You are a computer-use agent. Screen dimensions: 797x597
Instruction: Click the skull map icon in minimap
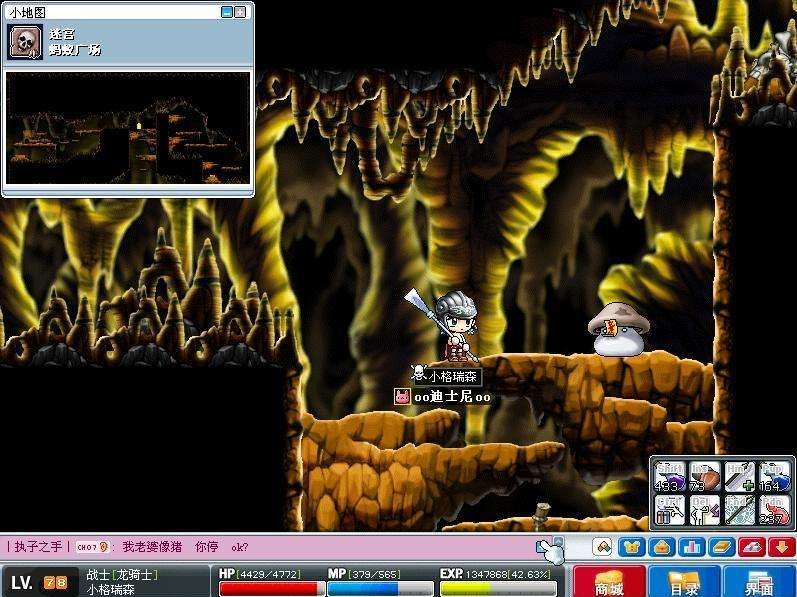[25, 42]
